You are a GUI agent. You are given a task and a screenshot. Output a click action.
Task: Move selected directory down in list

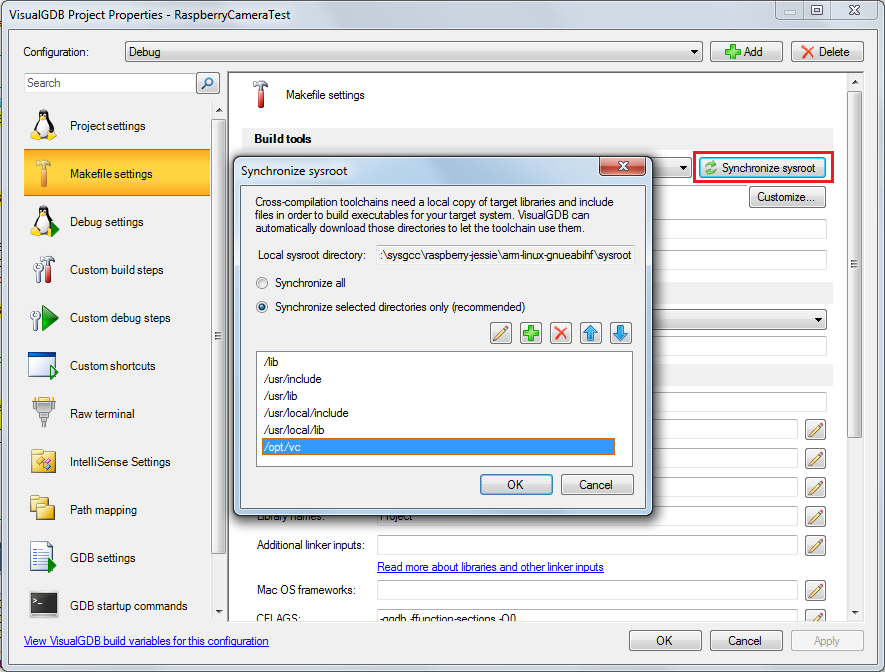[x=620, y=333]
